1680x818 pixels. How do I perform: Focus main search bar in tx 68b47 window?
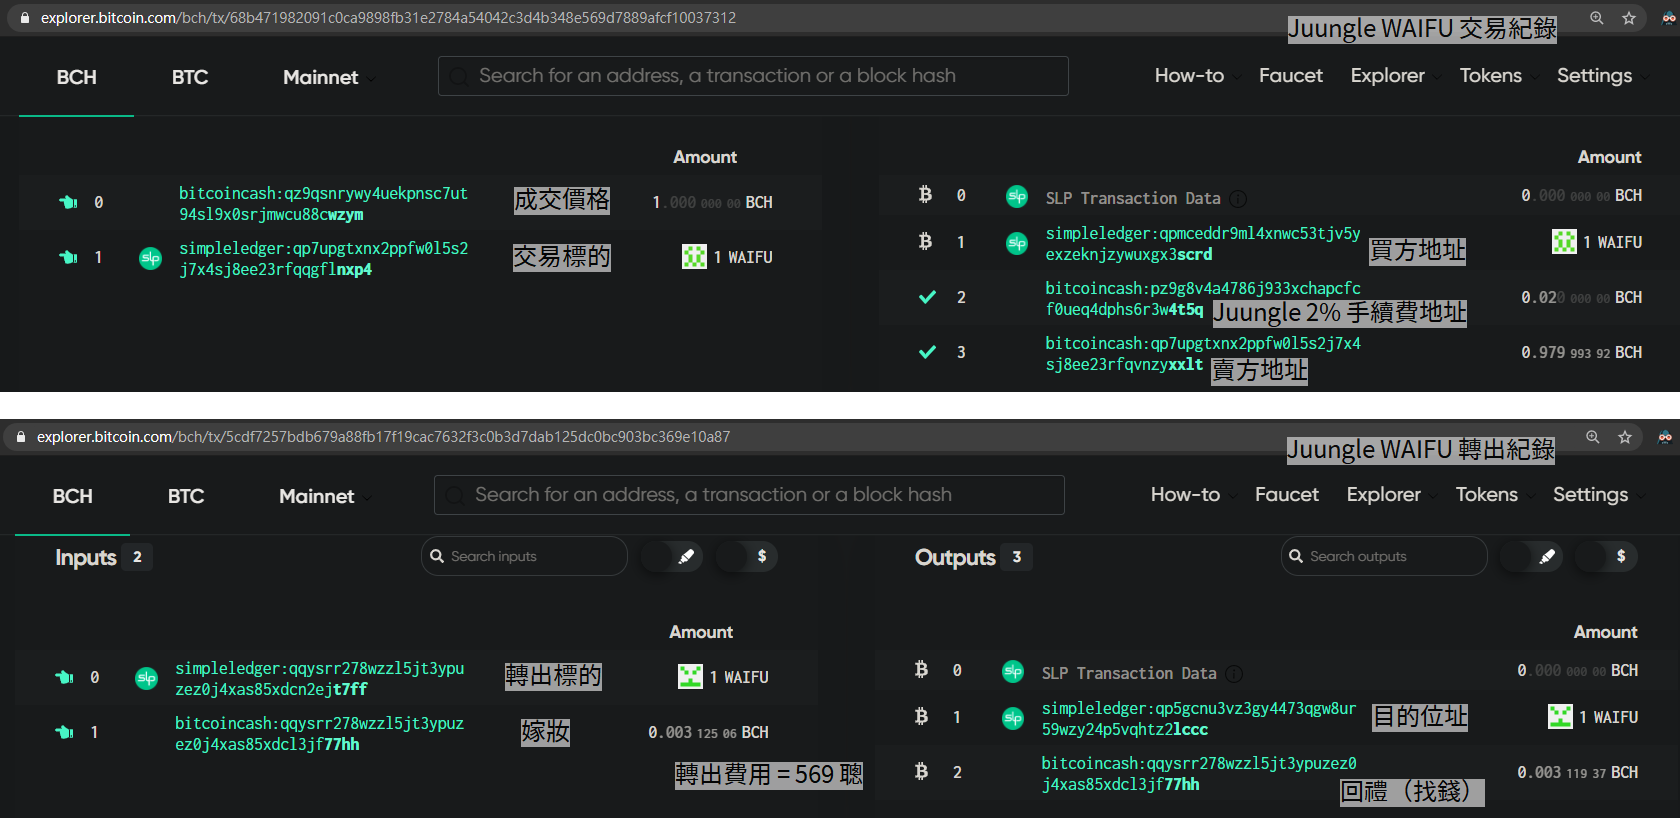[753, 76]
